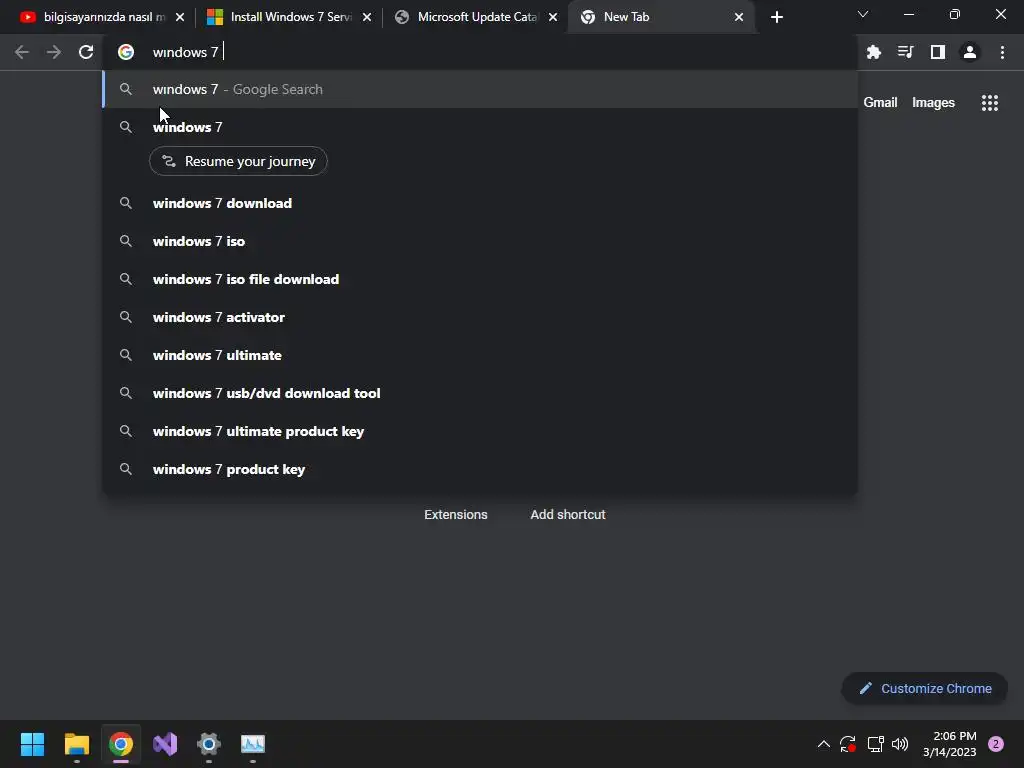Select 'windows 7 ultimate' suggestion

pyautogui.click(x=480, y=355)
